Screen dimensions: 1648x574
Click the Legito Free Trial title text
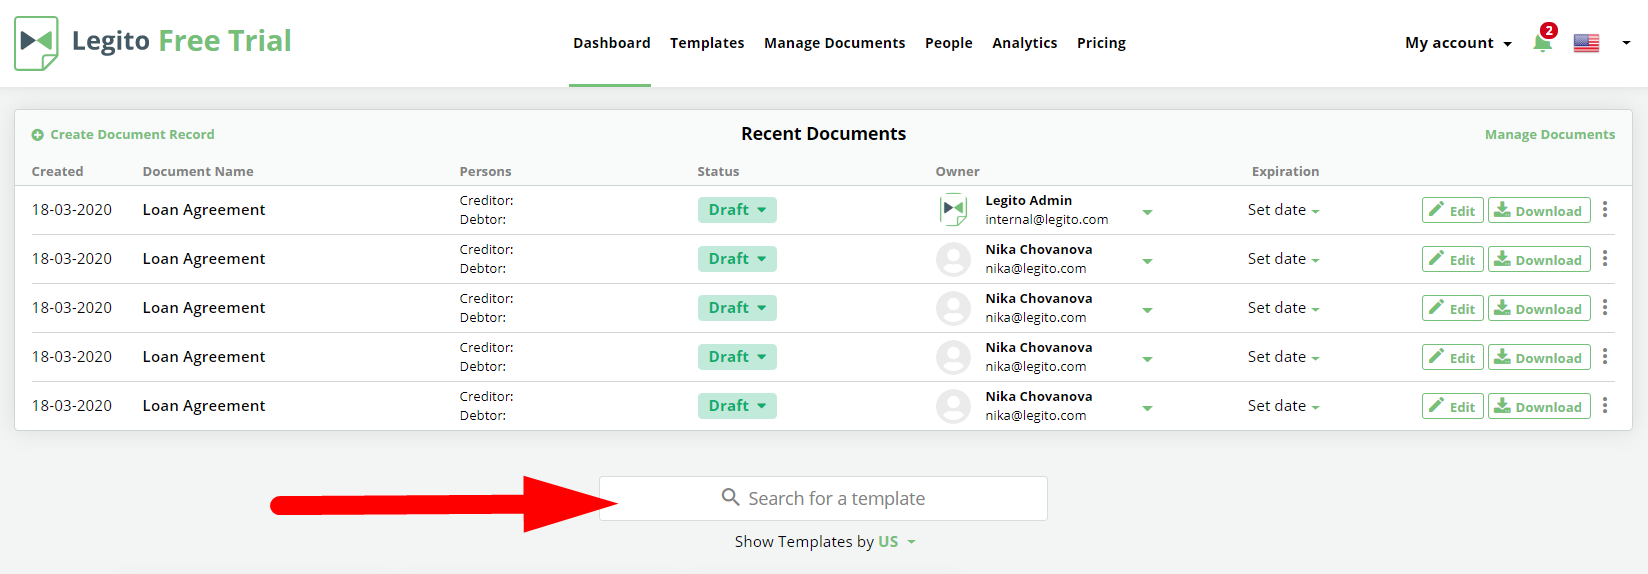coord(181,41)
